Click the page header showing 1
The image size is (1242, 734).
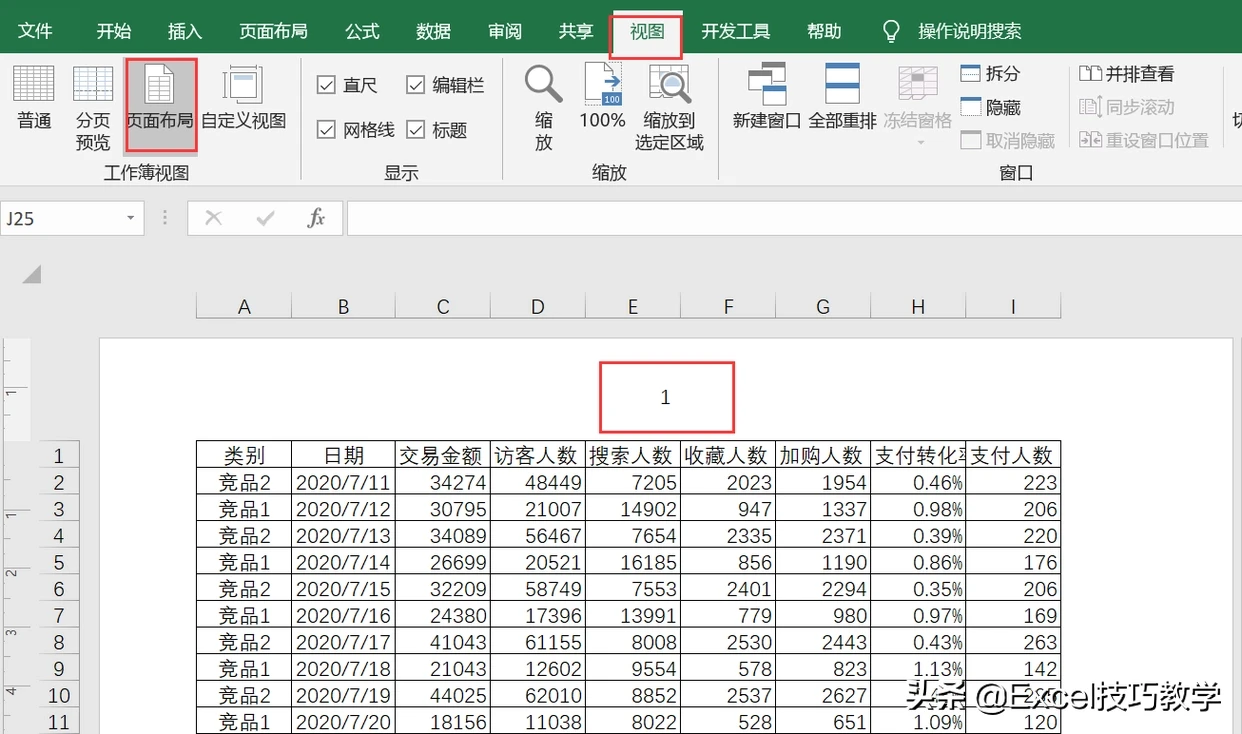click(666, 397)
